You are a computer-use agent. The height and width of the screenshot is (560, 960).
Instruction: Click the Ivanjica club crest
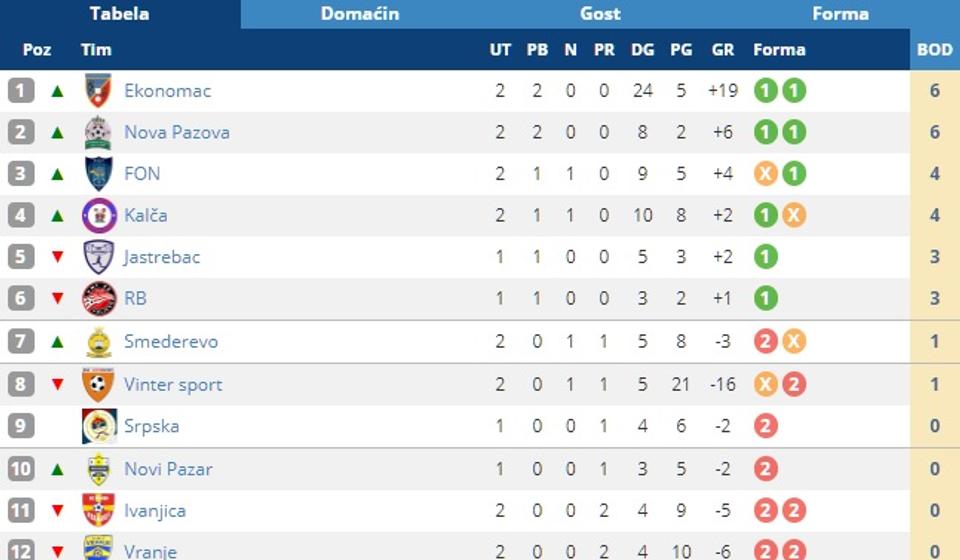click(x=98, y=511)
